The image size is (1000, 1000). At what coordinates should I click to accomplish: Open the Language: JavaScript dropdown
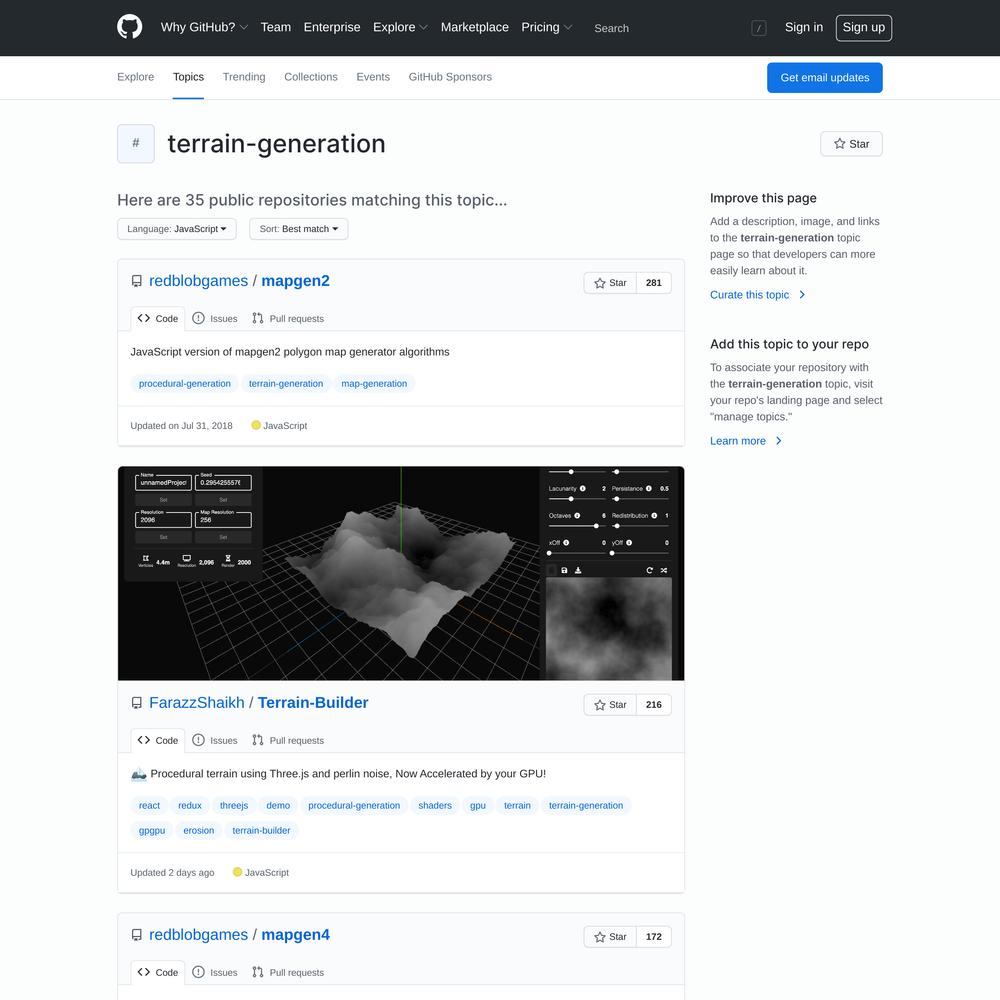click(177, 229)
